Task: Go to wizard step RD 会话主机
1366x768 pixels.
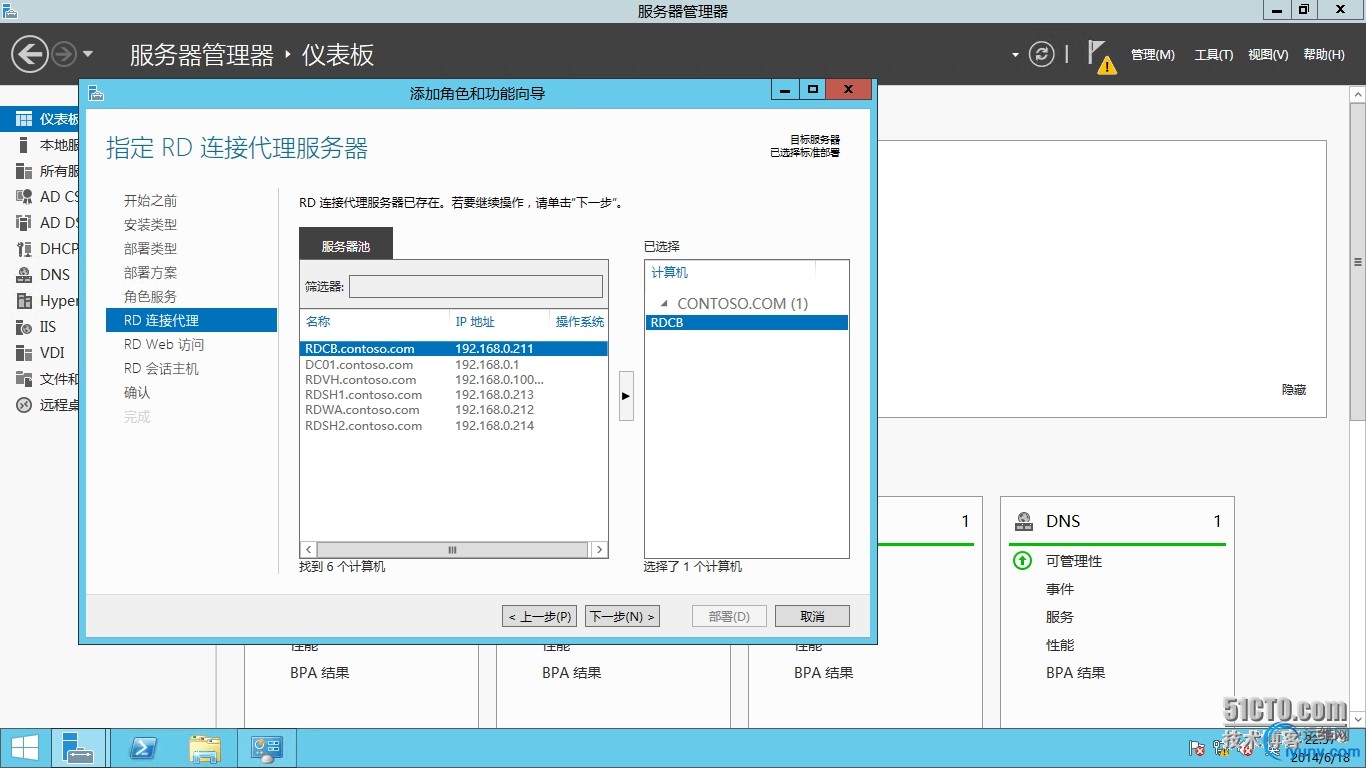Action: (161, 369)
